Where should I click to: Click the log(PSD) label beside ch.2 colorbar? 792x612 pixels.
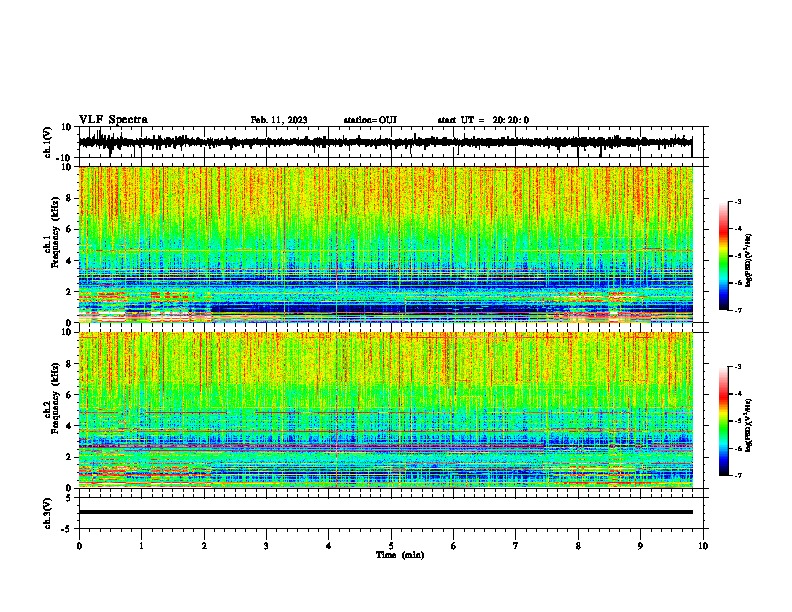[749, 425]
